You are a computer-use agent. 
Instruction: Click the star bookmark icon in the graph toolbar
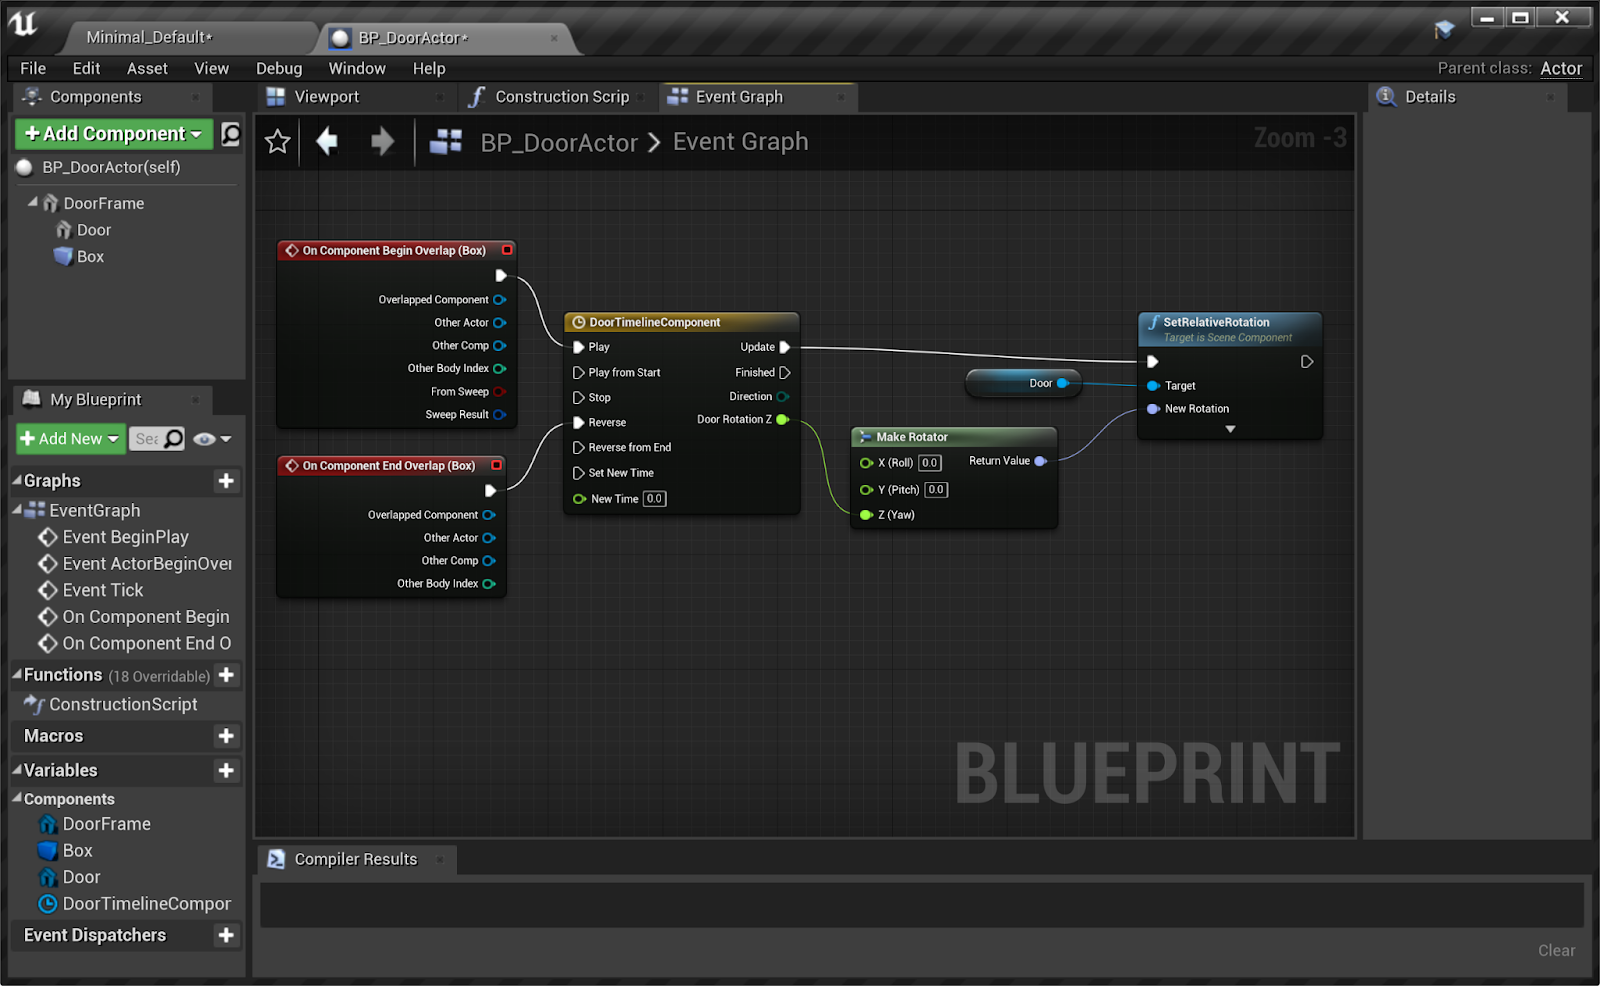pos(277,142)
